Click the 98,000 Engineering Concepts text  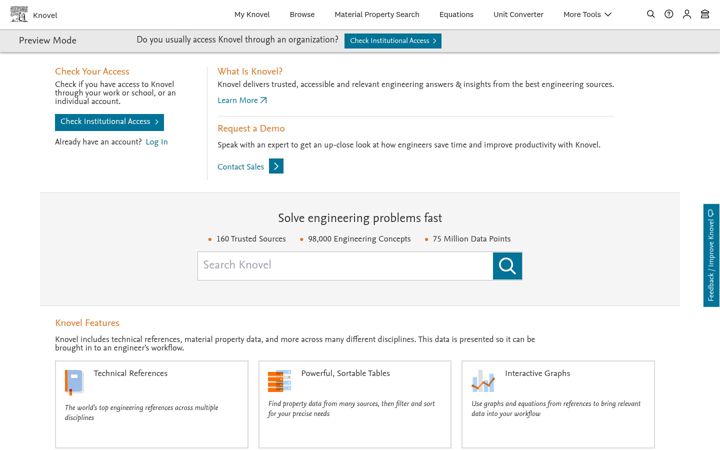[x=359, y=239]
